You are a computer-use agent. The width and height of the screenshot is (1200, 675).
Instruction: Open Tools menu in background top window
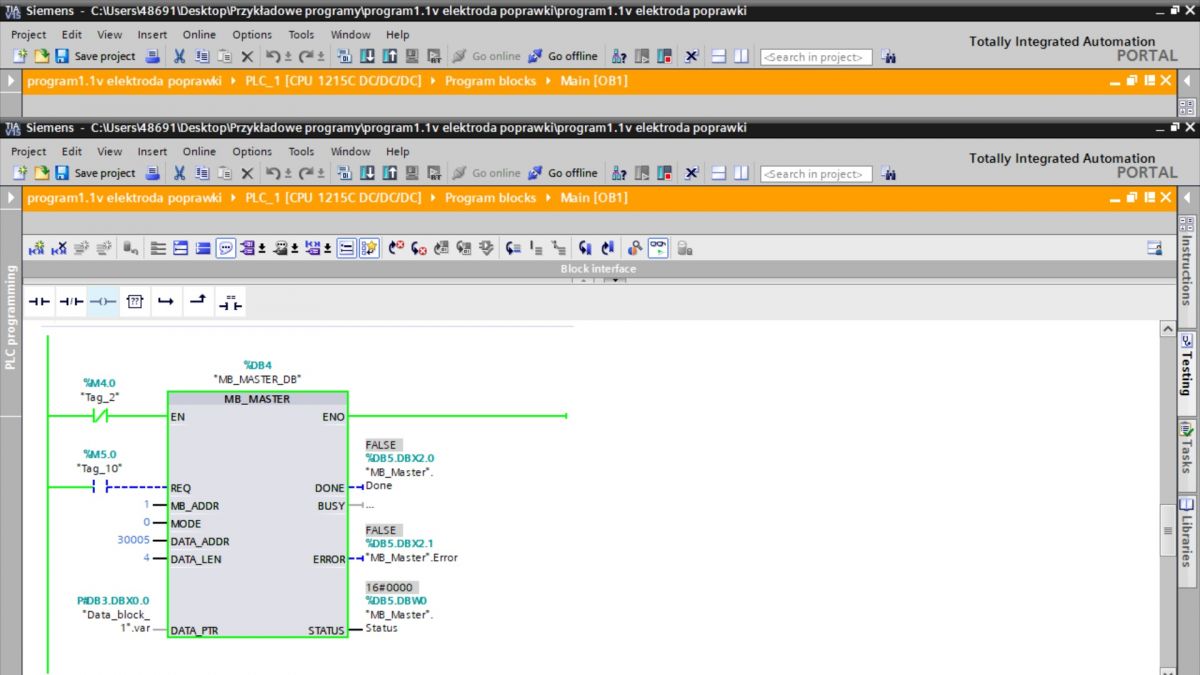pos(301,35)
